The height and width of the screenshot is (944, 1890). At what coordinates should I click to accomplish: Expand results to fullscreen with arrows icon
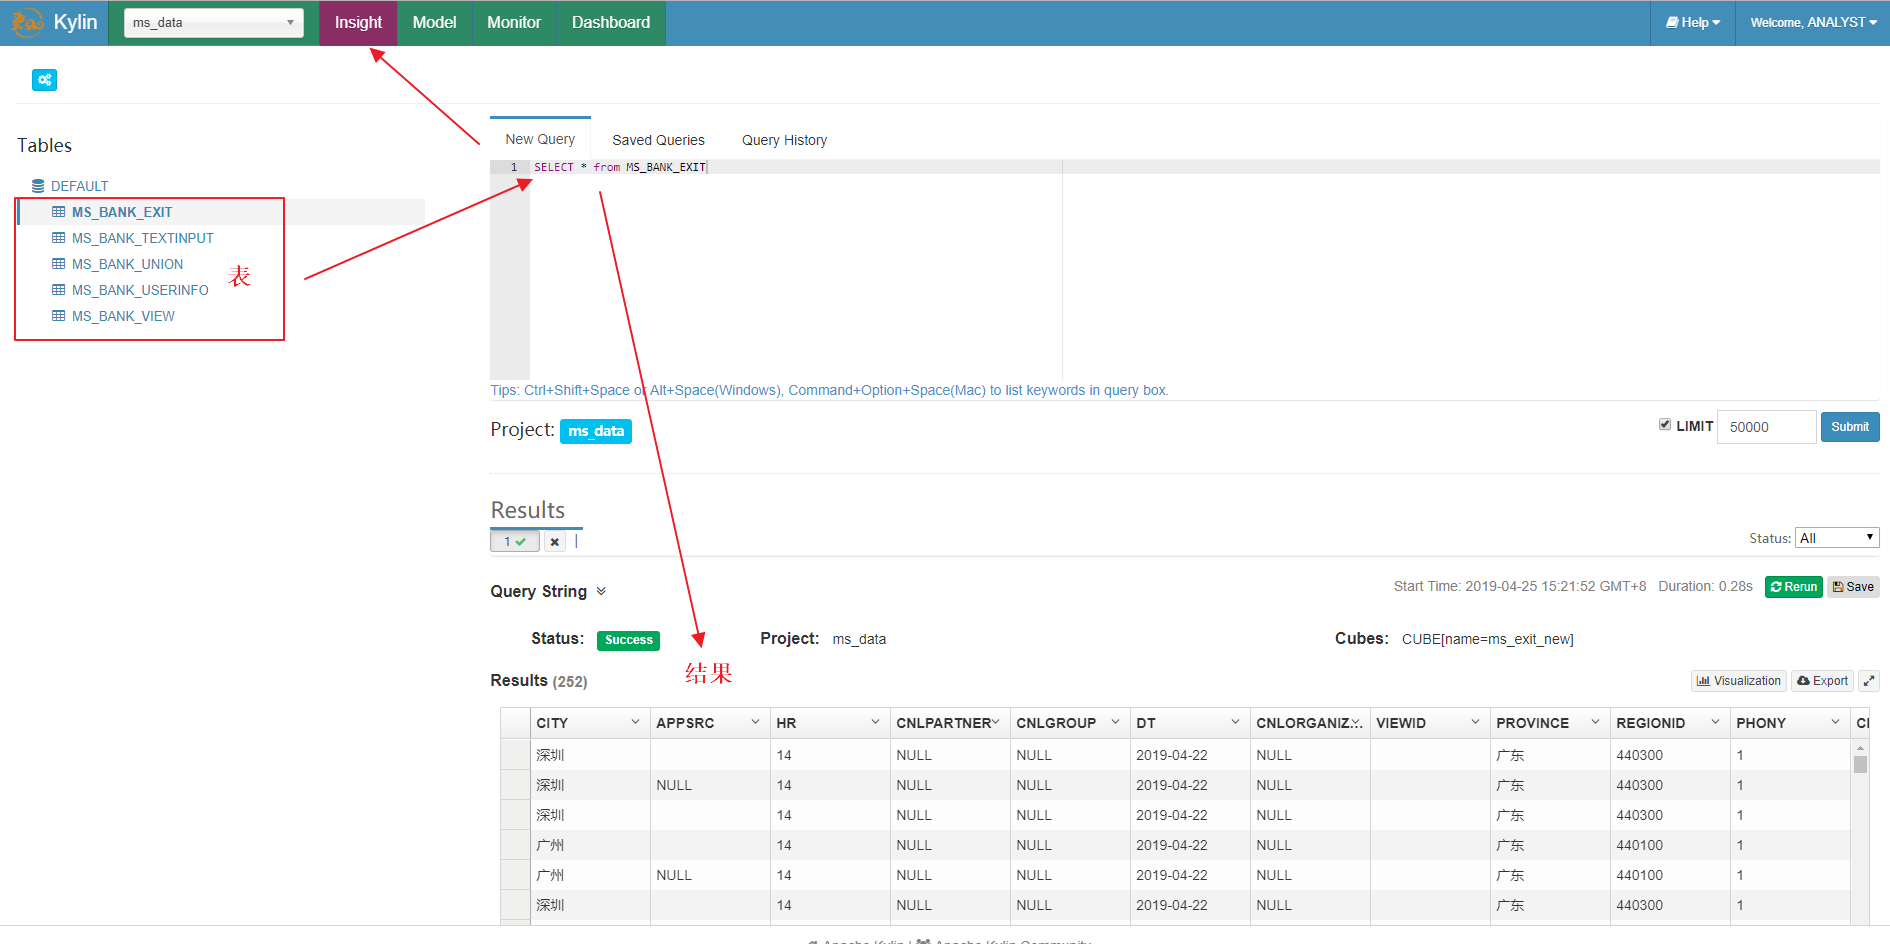point(1869,681)
